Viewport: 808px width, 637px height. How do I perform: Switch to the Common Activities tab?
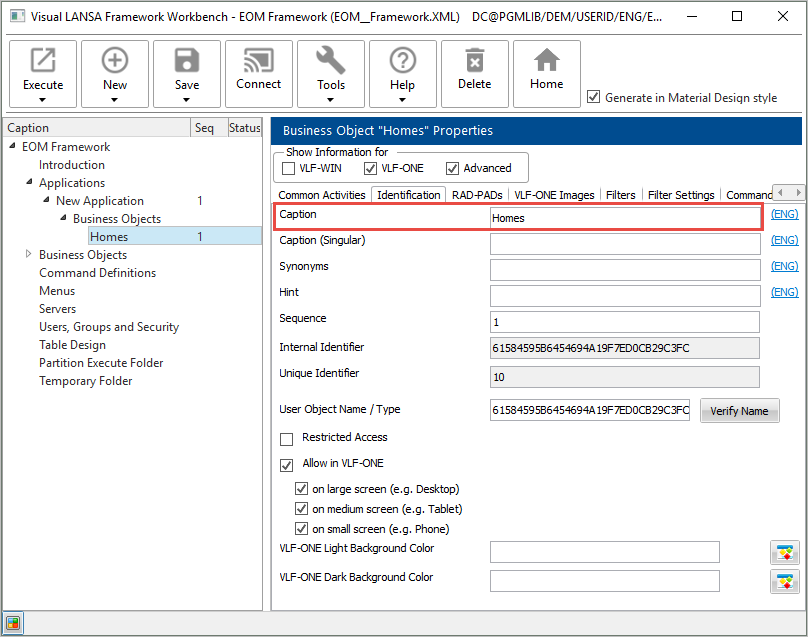322,195
